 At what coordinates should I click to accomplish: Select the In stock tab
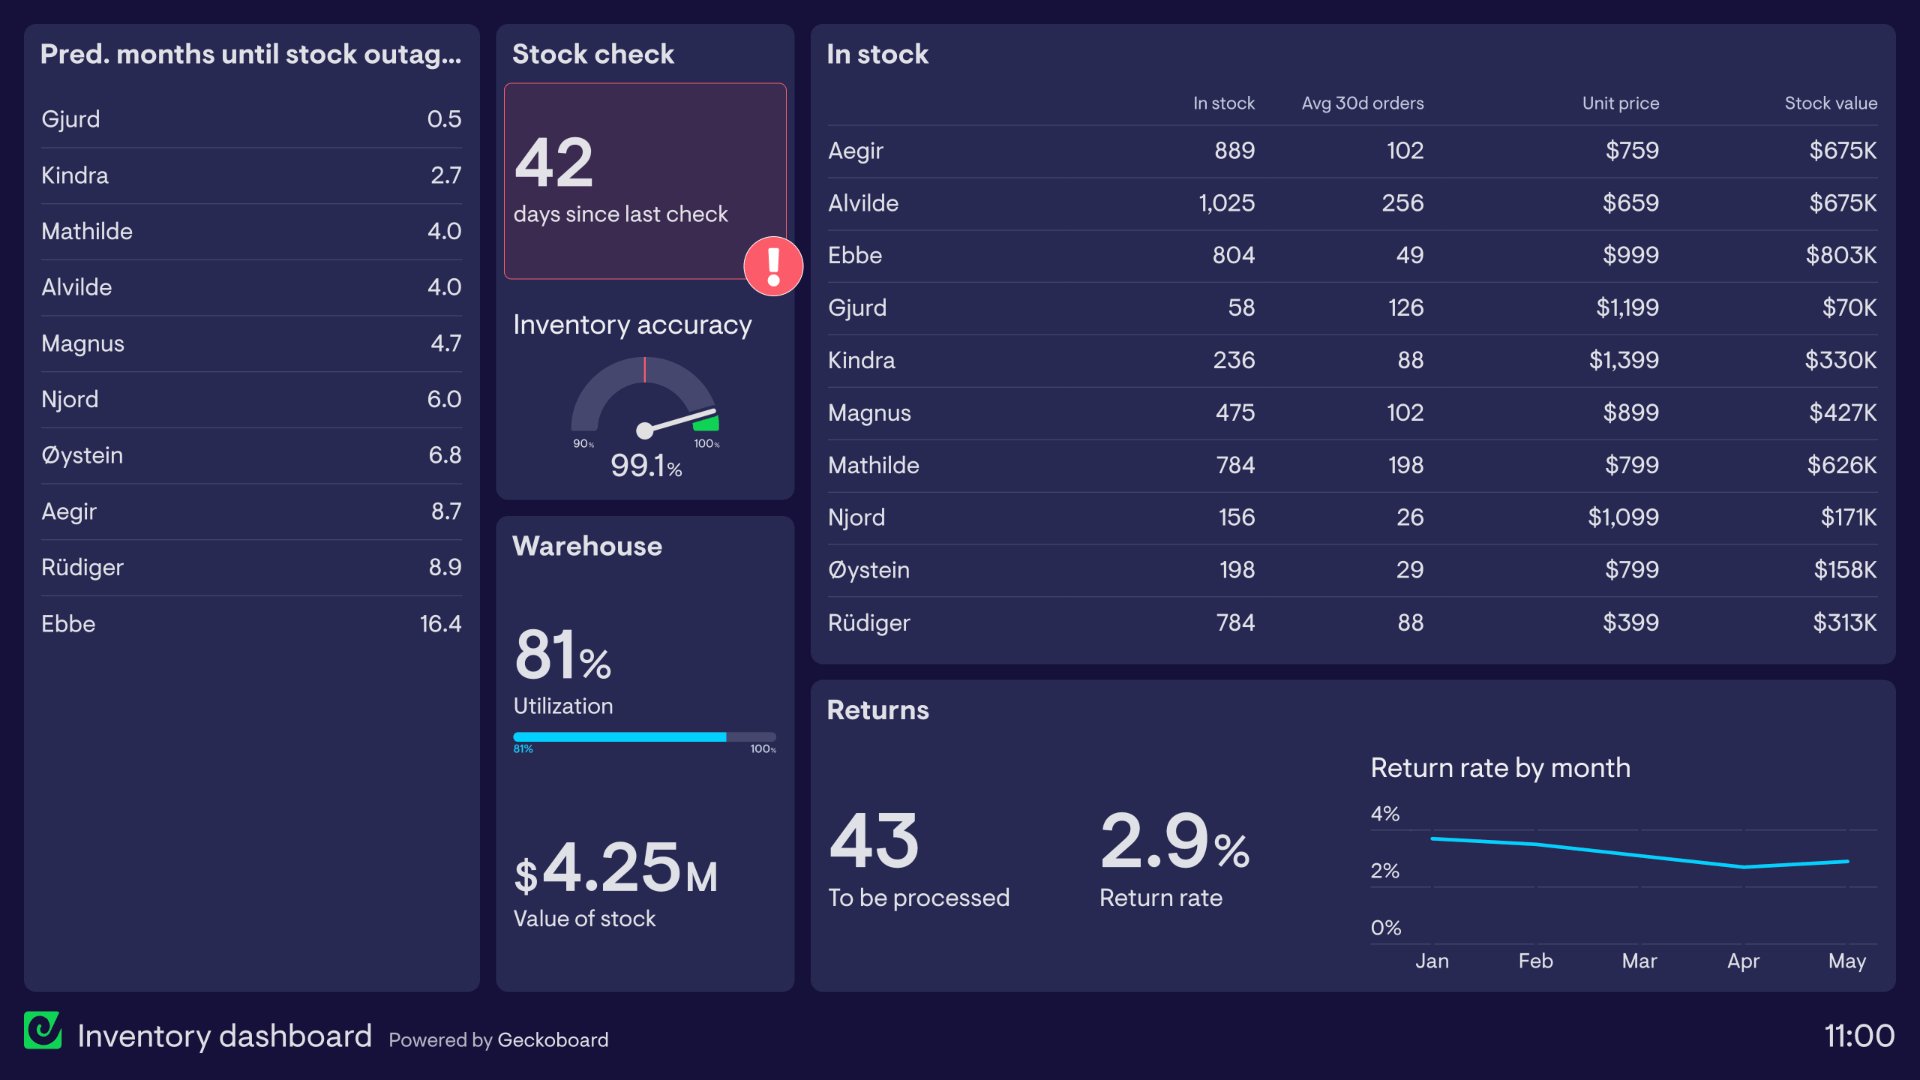877,53
